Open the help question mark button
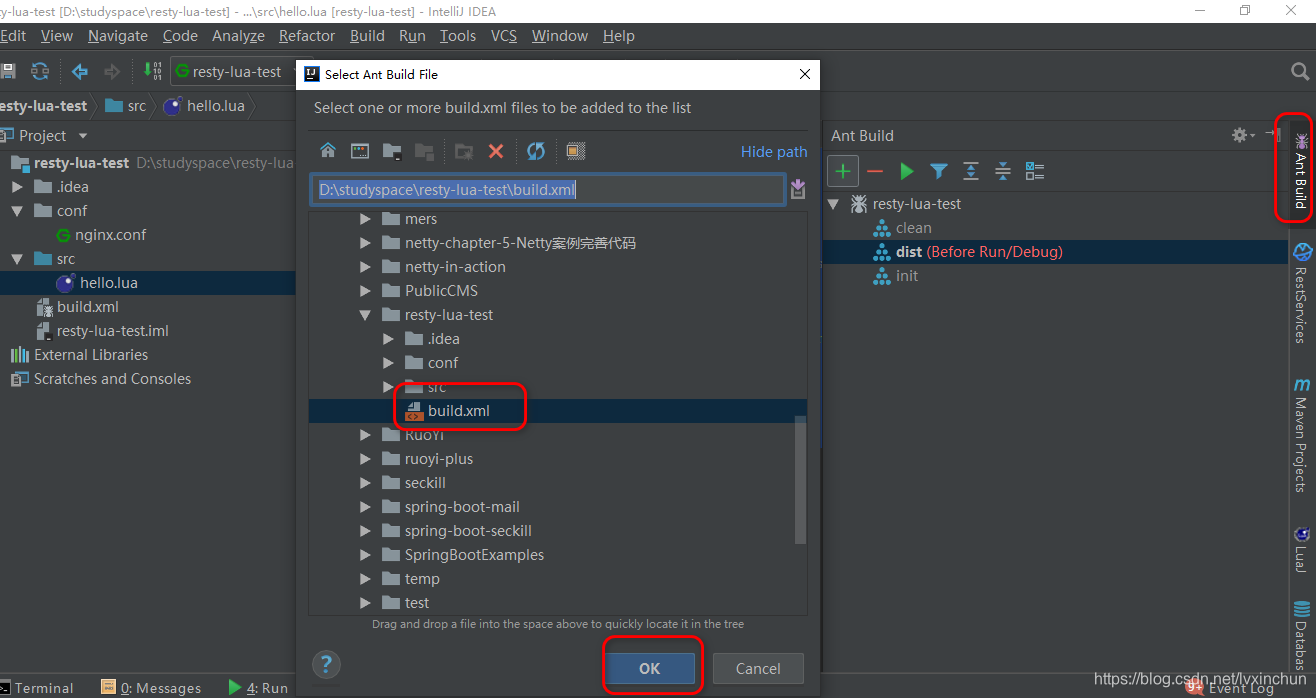The image size is (1316, 698). [326, 664]
